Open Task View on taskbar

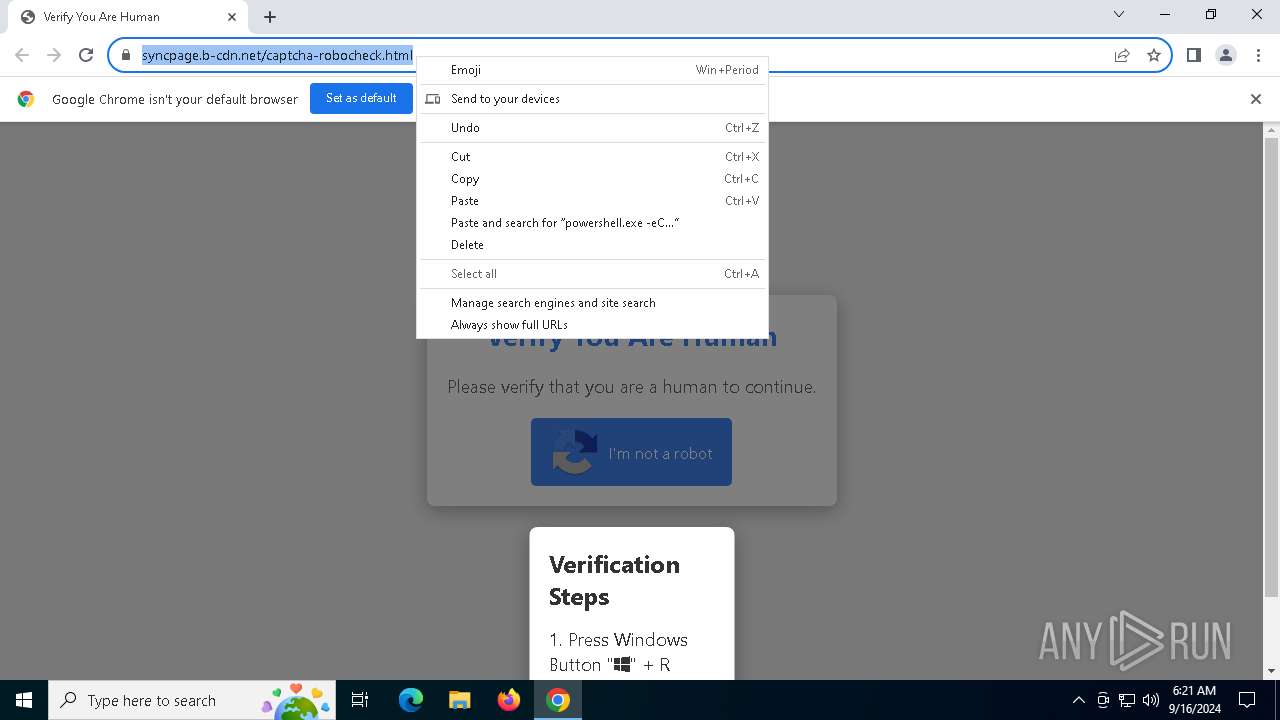click(360, 700)
